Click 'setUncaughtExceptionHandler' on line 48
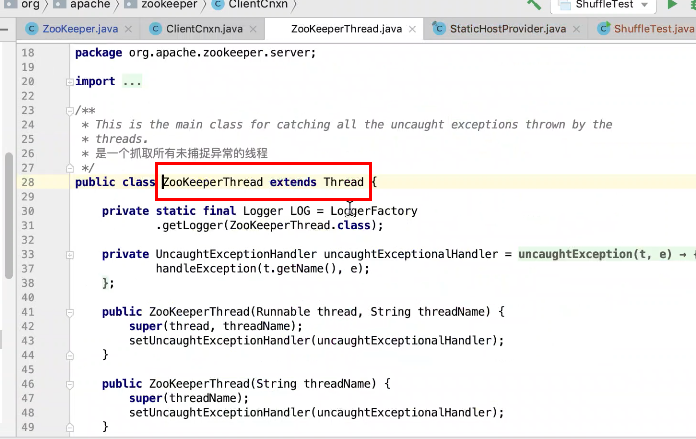696x439 pixels. click(x=220, y=413)
